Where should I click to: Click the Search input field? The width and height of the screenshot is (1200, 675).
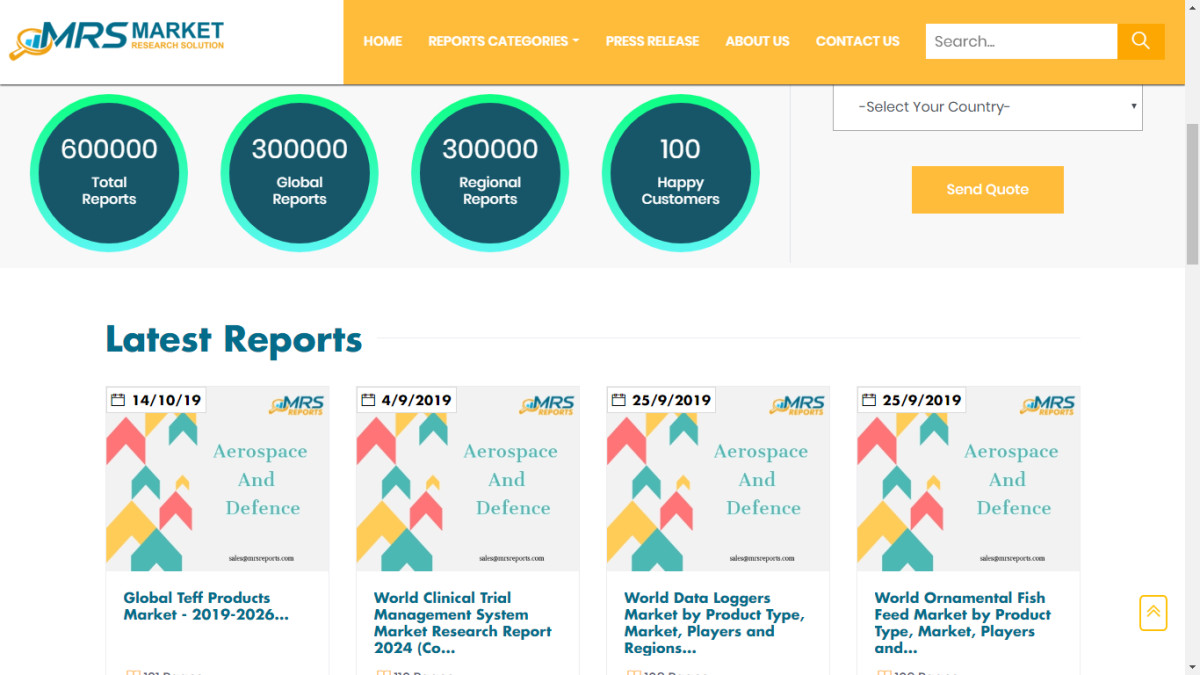tap(1021, 41)
